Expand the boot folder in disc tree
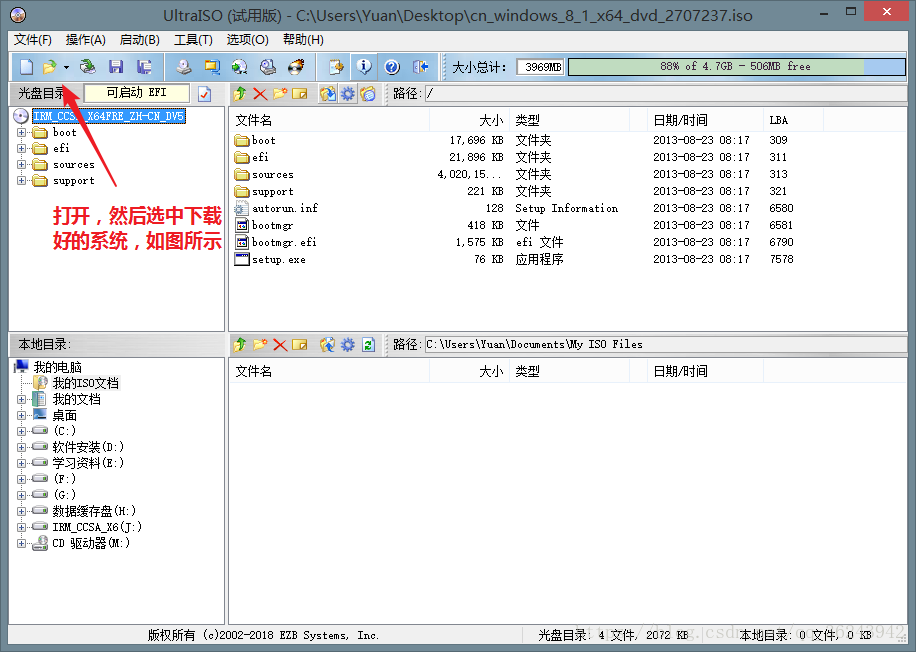 [x=22, y=132]
